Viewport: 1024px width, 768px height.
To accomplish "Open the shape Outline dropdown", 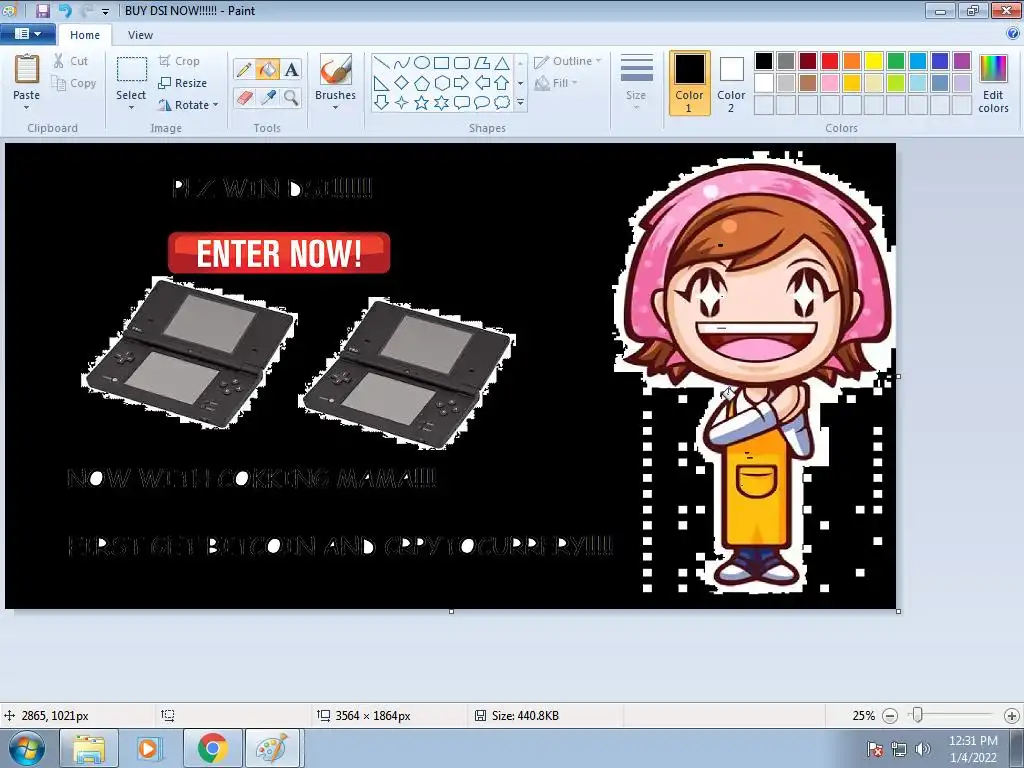I will coord(567,61).
